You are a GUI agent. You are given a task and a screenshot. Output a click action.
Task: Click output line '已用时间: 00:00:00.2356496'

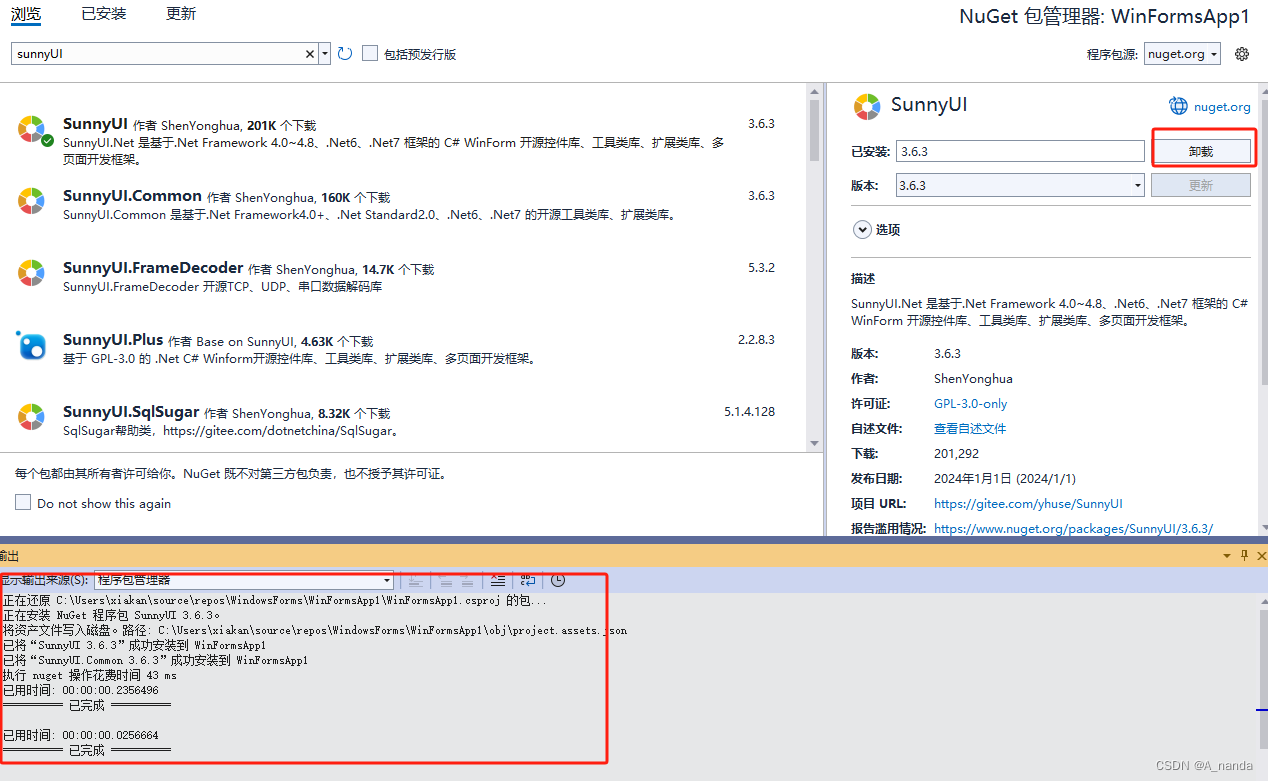80,690
